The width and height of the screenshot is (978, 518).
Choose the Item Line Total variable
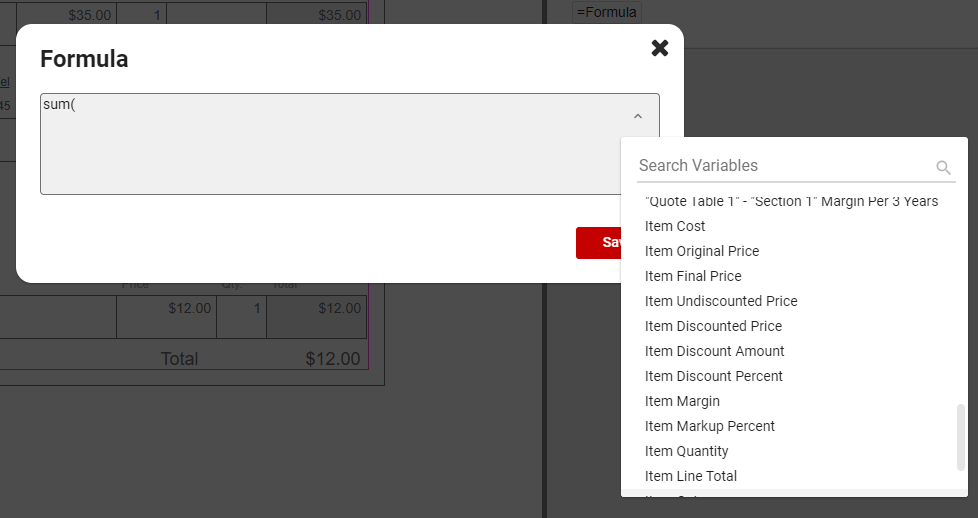tap(690, 476)
